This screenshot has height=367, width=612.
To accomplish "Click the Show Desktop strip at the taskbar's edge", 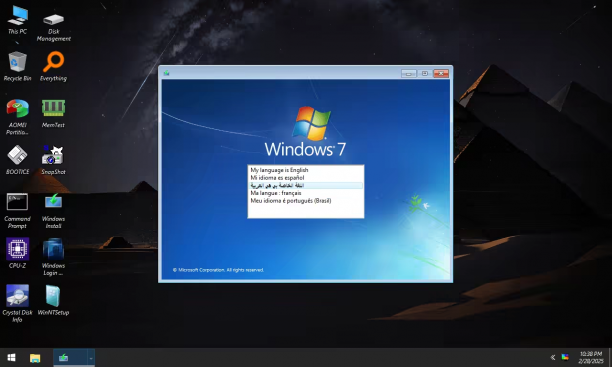I will click(x=610, y=358).
